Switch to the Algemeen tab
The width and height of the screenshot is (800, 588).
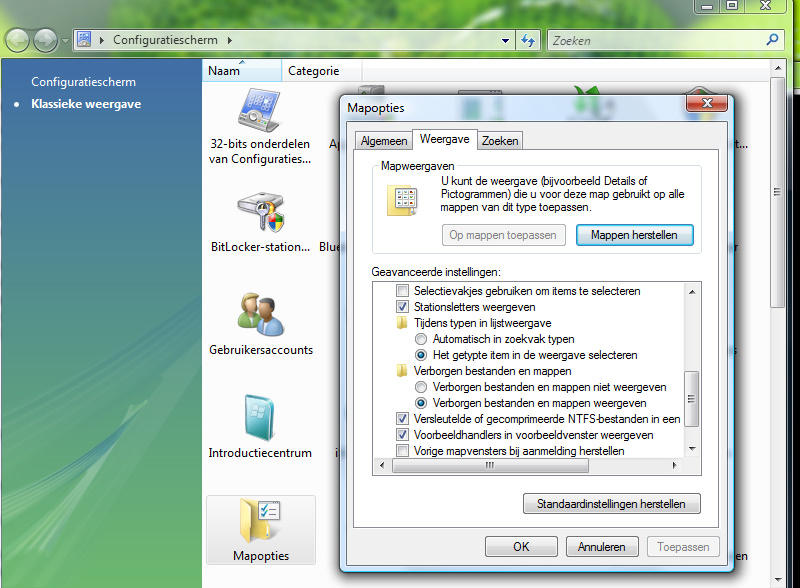coord(384,141)
